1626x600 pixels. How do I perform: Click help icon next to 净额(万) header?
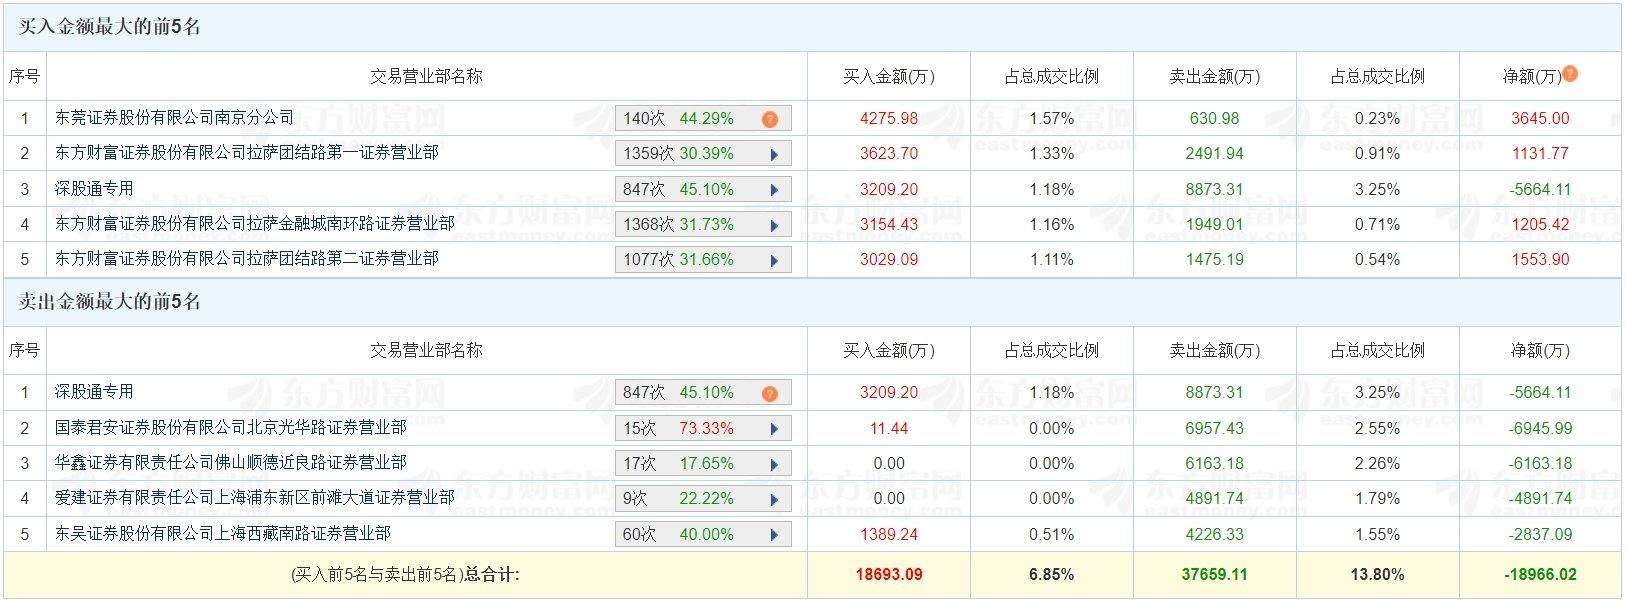(1570, 74)
